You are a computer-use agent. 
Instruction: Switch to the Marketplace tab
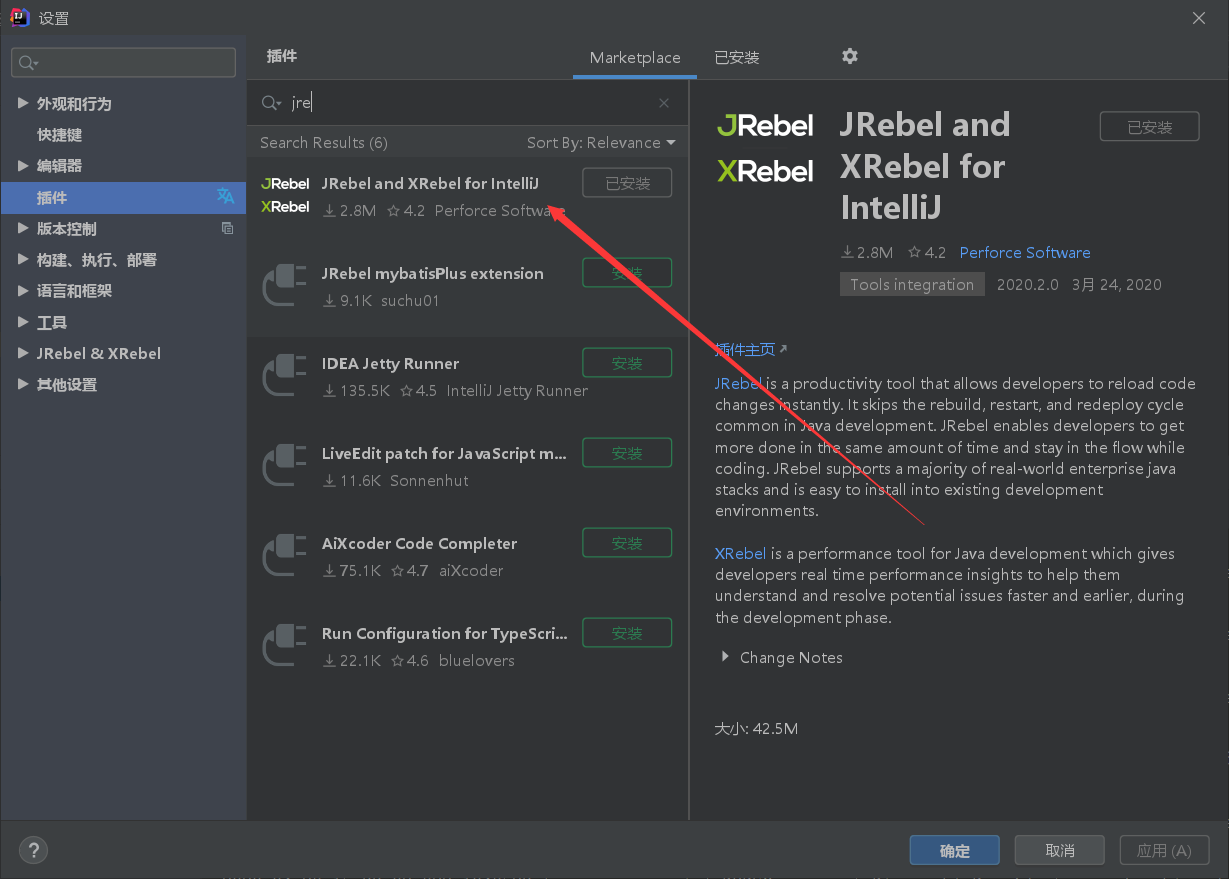[x=635, y=57]
